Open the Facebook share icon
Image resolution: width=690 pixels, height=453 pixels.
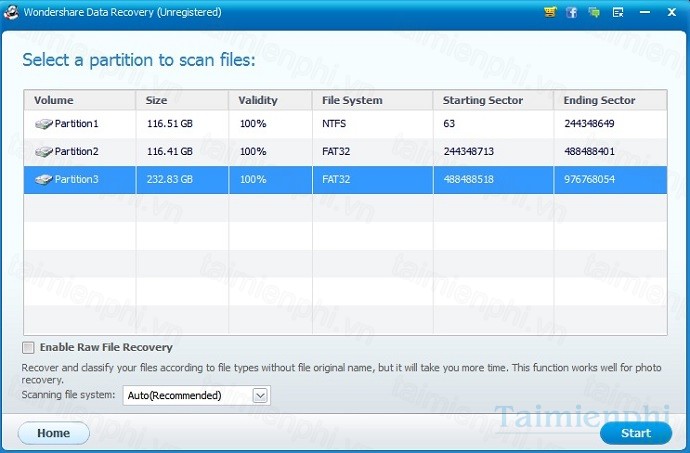click(572, 12)
